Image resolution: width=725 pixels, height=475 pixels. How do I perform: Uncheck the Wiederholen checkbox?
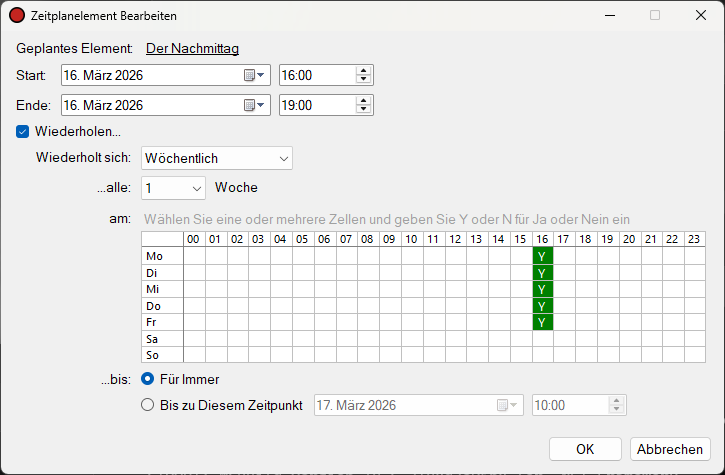pos(22,132)
